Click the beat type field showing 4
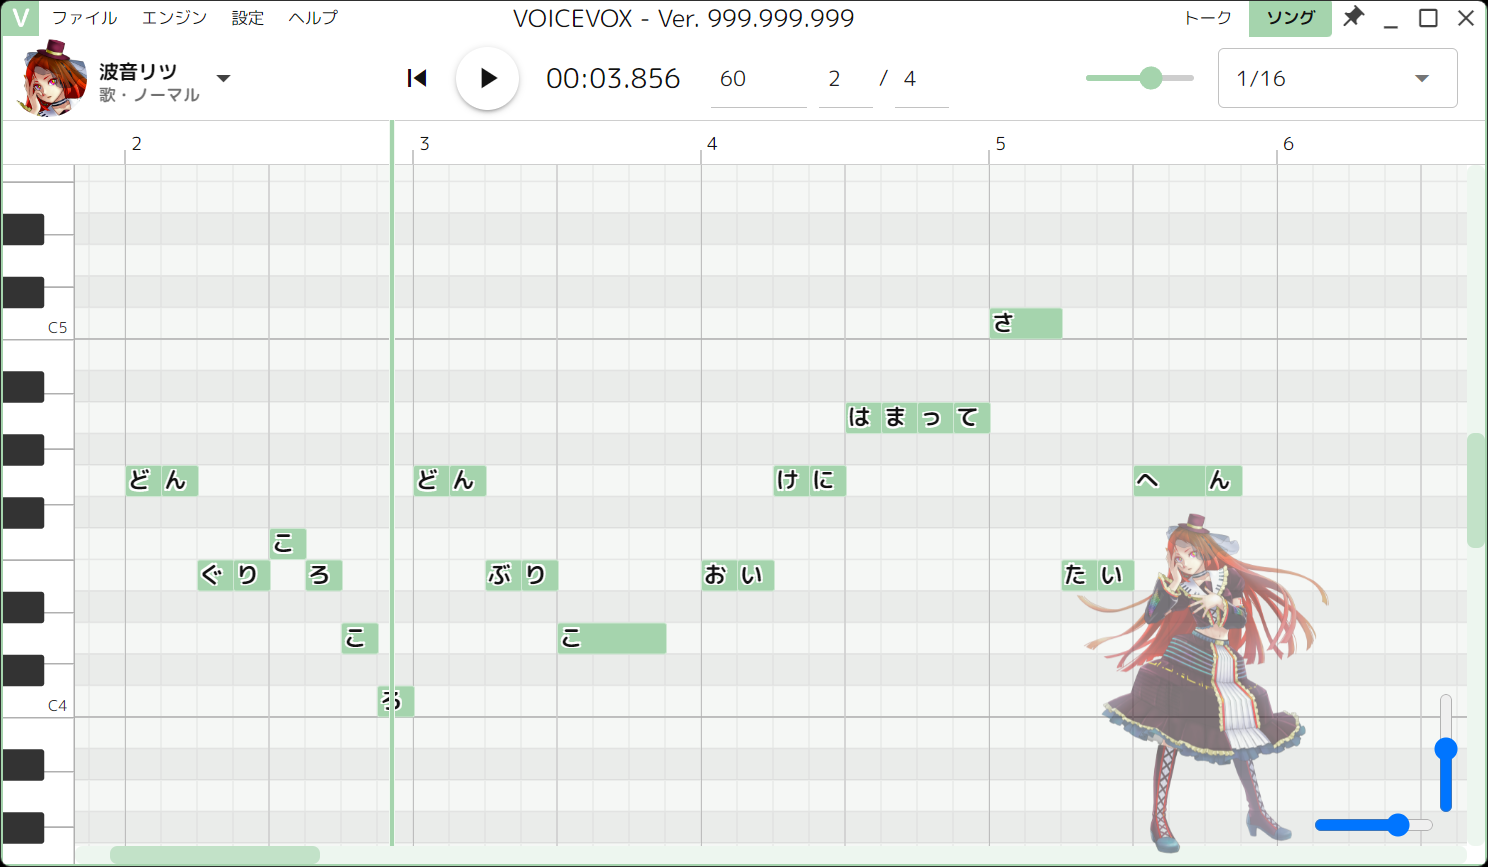The image size is (1488, 867). coord(922,78)
